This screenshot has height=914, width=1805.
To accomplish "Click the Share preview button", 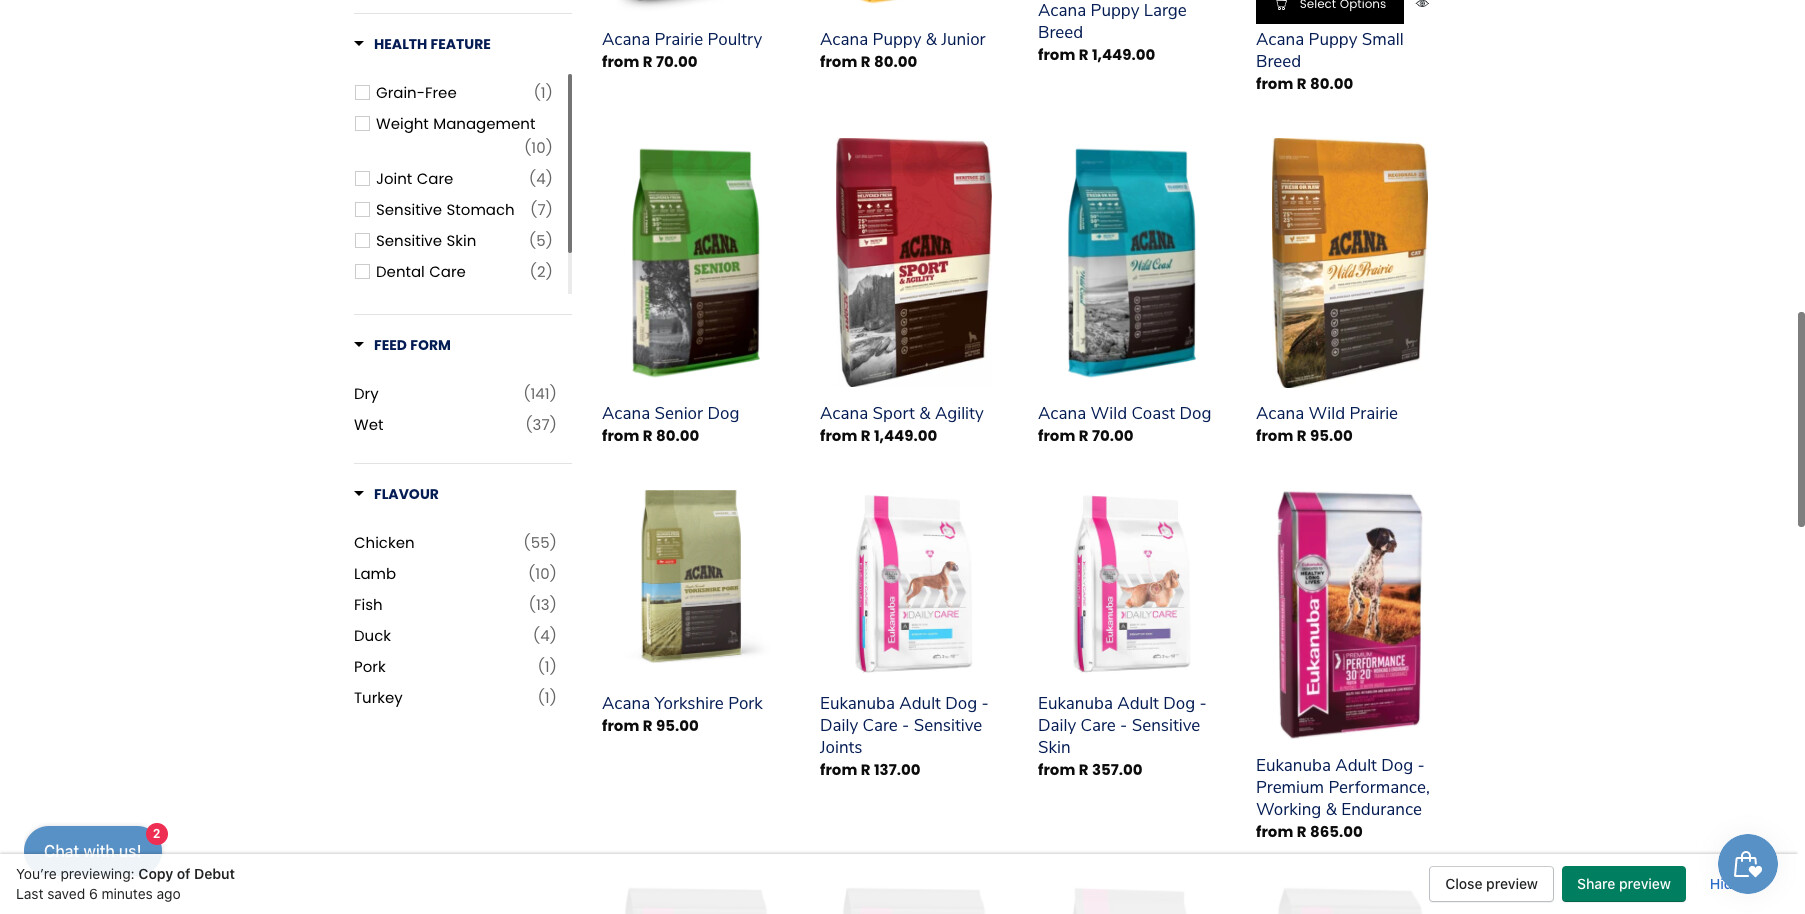I will [x=1623, y=884].
